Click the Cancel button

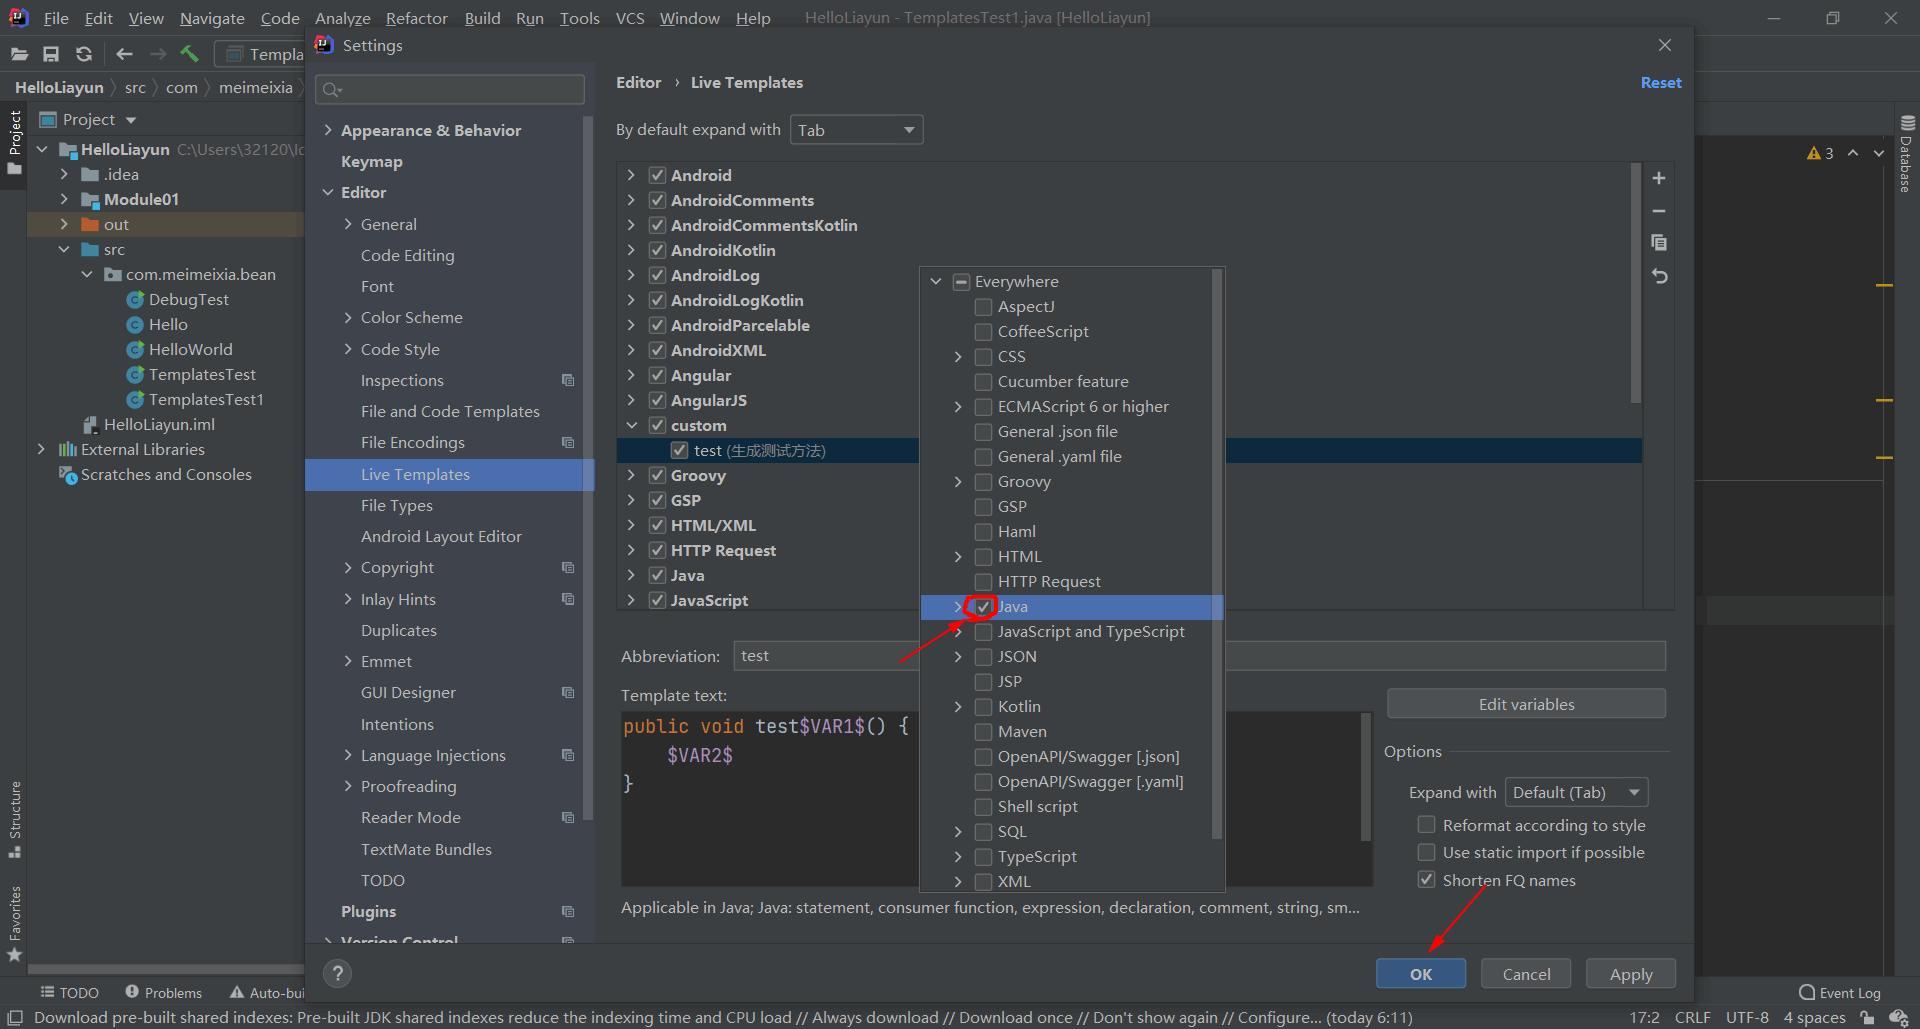coord(1526,973)
